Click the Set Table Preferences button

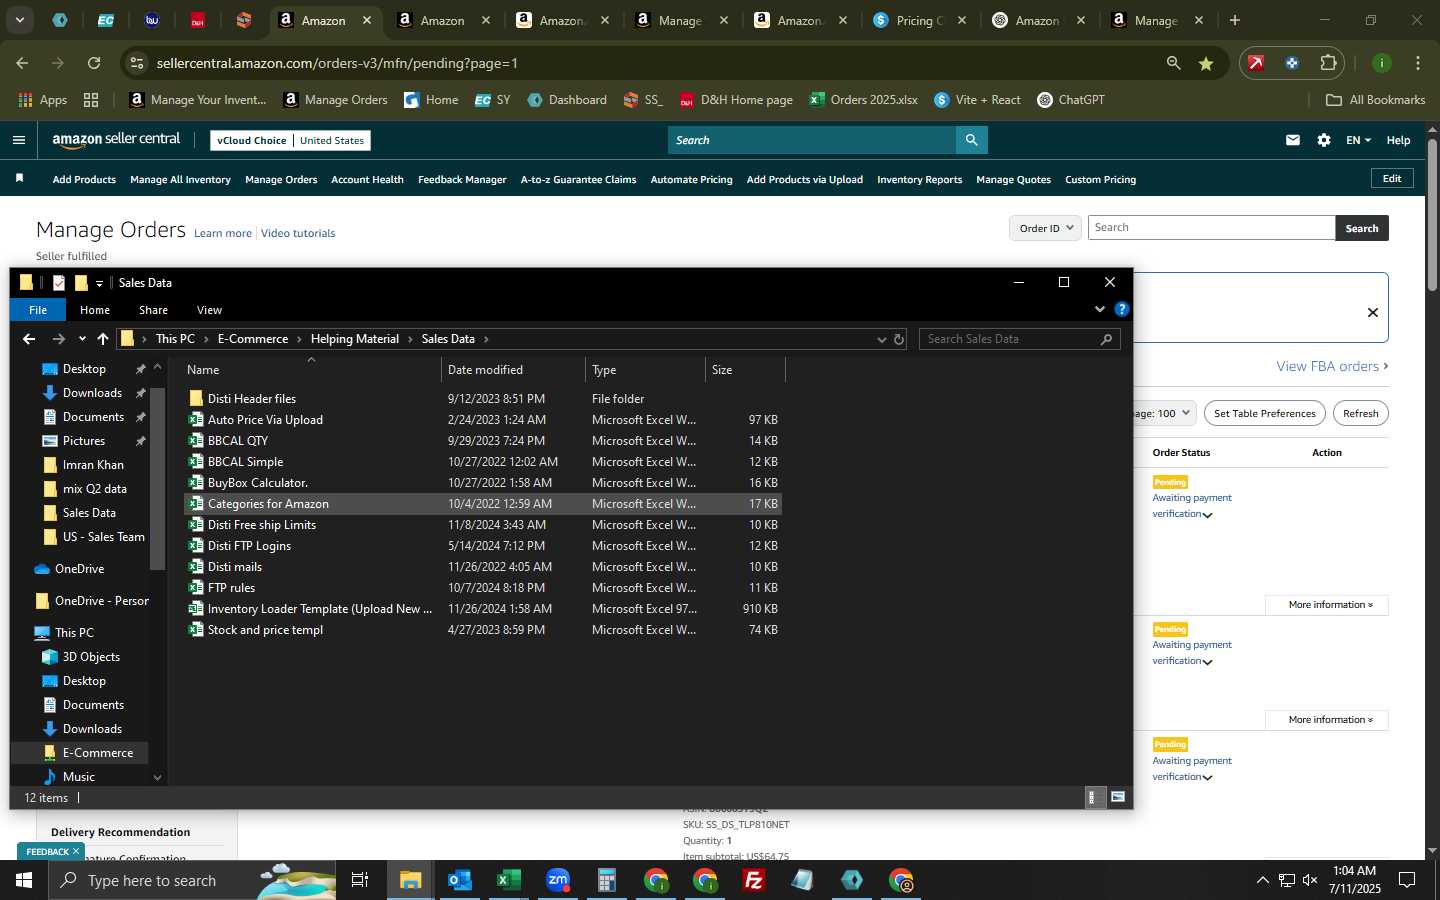pyautogui.click(x=1264, y=413)
